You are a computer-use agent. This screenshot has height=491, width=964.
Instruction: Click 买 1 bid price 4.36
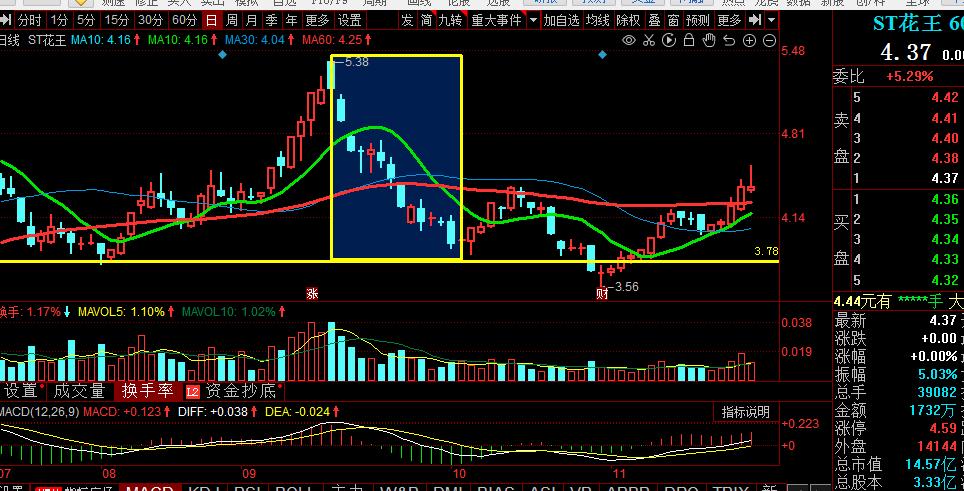(x=944, y=199)
